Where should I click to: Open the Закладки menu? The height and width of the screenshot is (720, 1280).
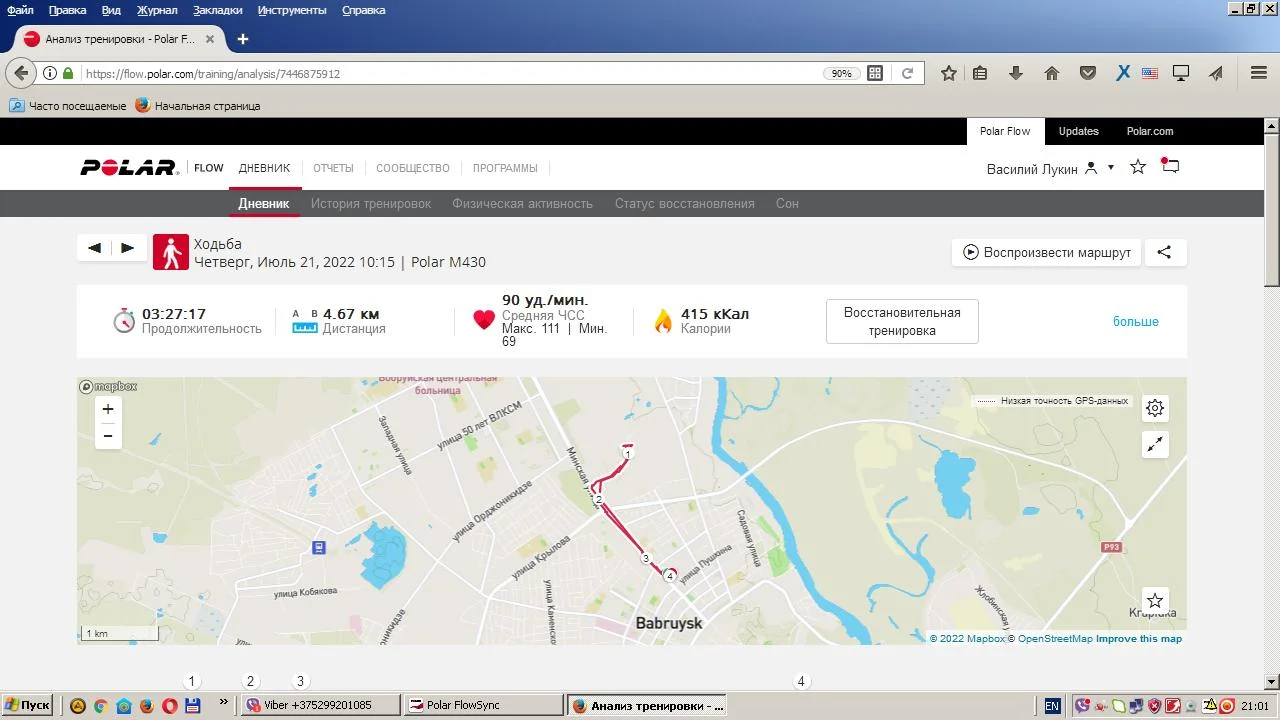point(217,10)
